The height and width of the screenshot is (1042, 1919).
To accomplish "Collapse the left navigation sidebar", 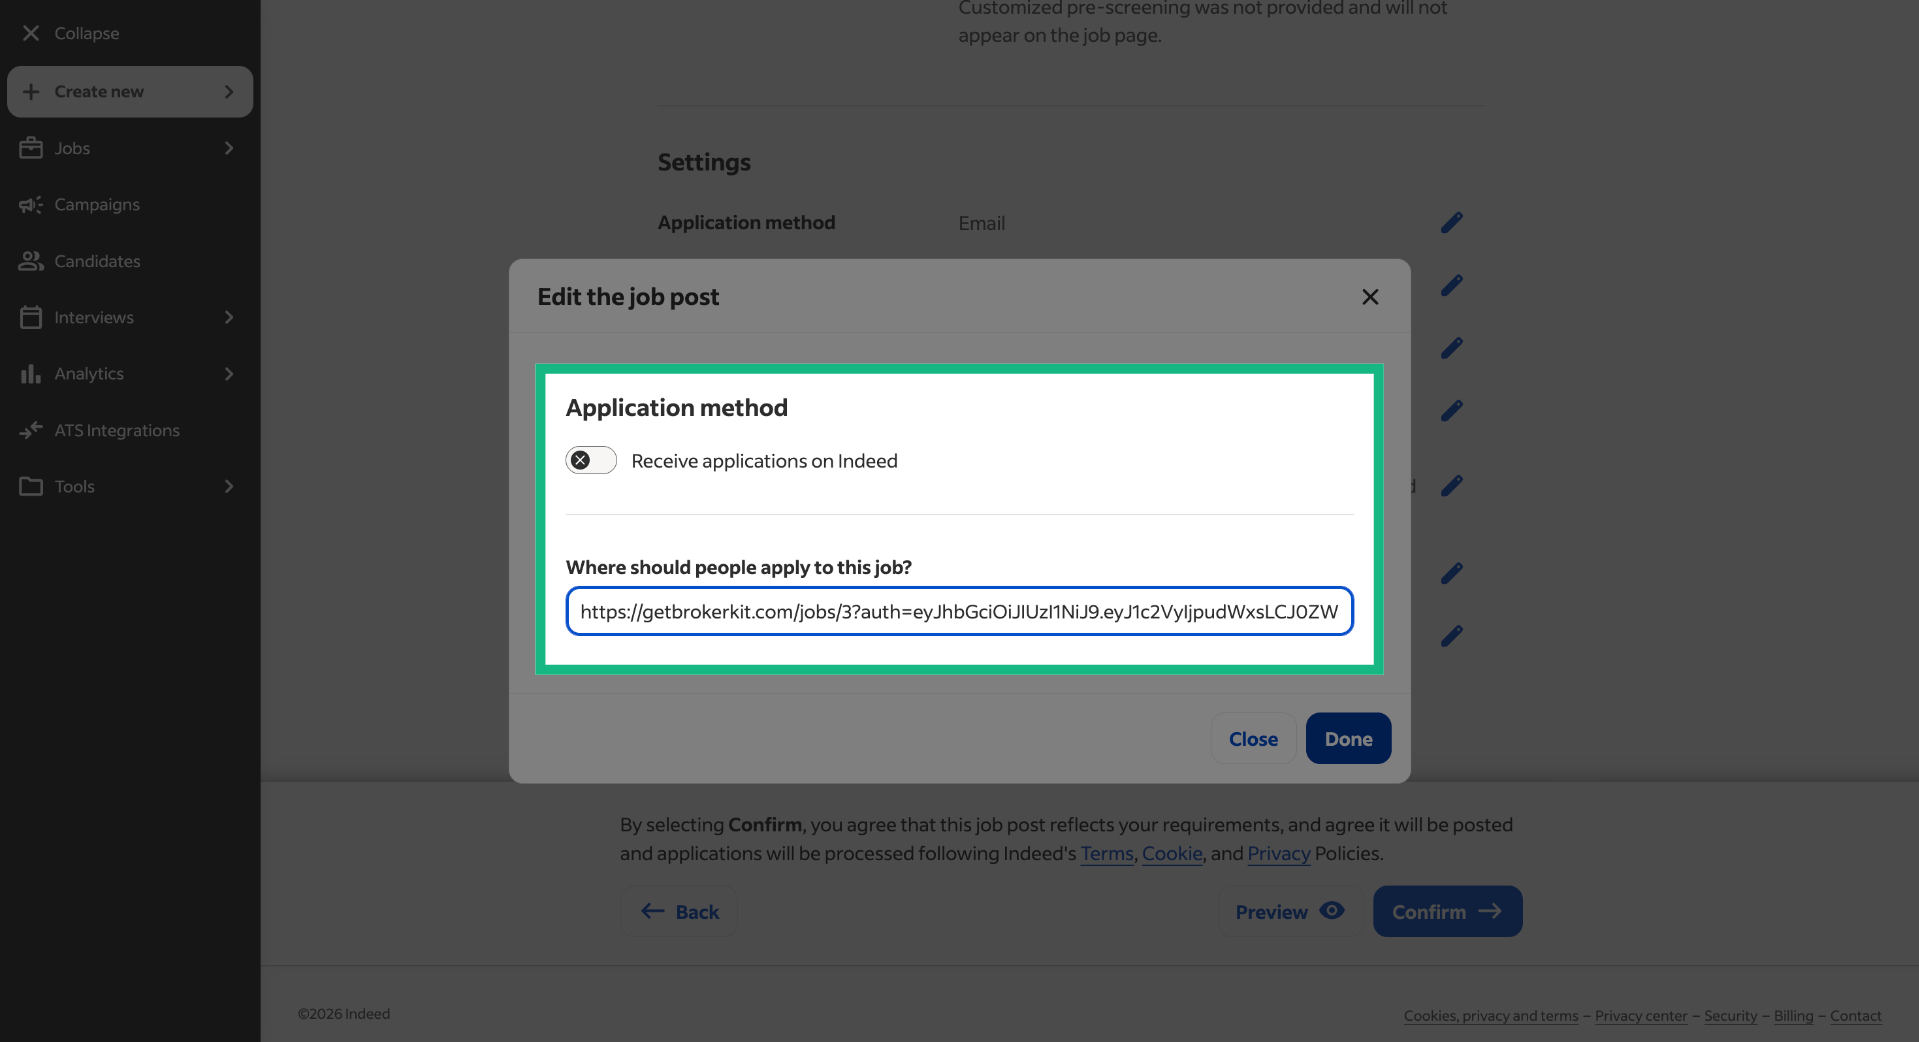I will pos(69,32).
